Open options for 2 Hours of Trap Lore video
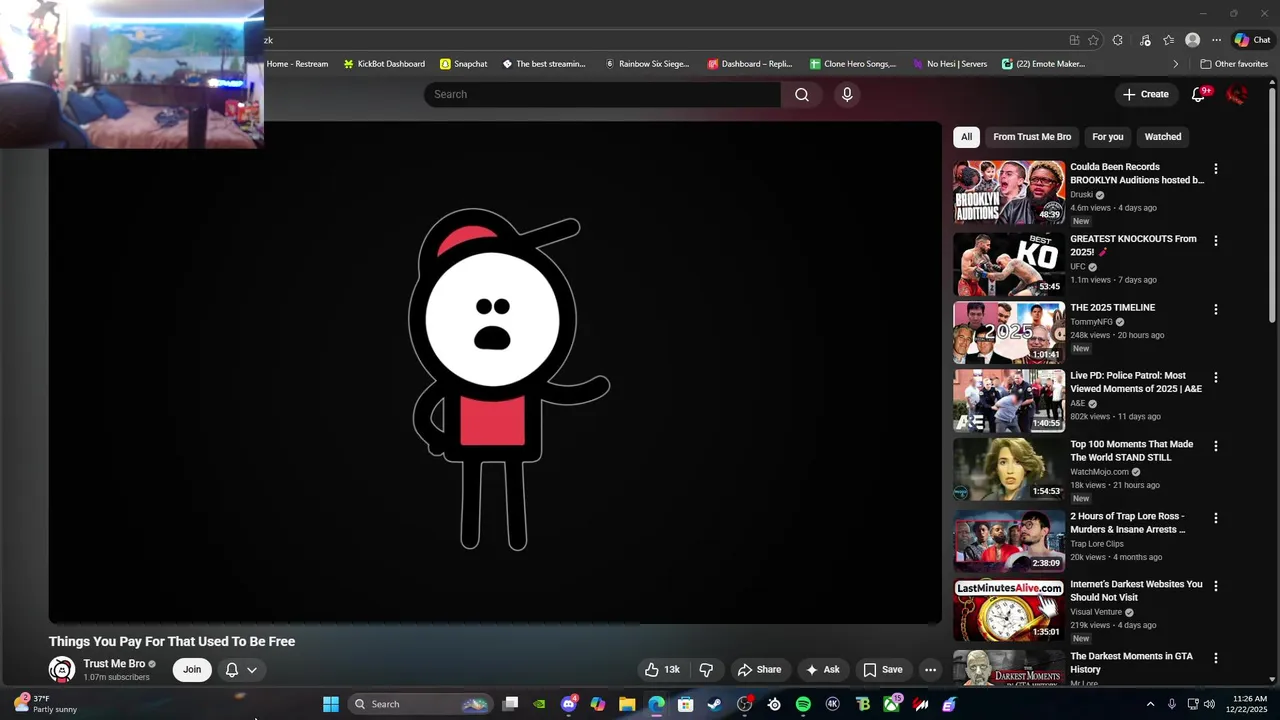 tap(1216, 518)
